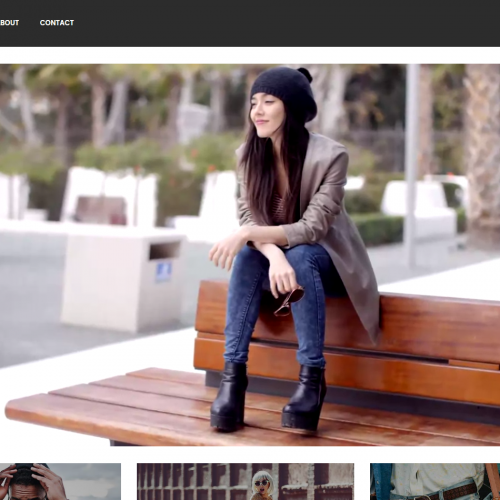Open the large hero photo of woman on bench
500x500 pixels.
250,255
